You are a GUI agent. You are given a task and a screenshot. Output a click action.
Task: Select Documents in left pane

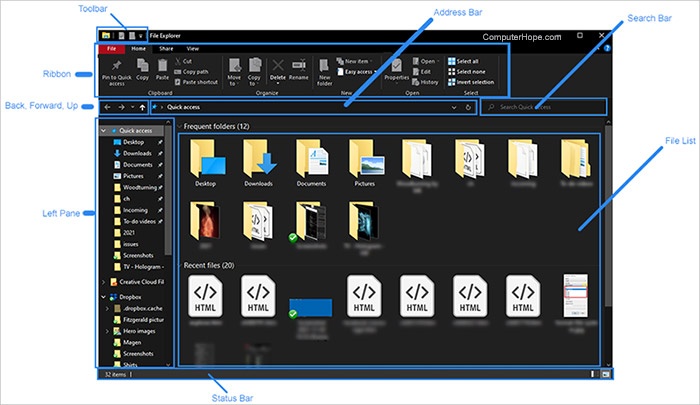click(x=138, y=165)
